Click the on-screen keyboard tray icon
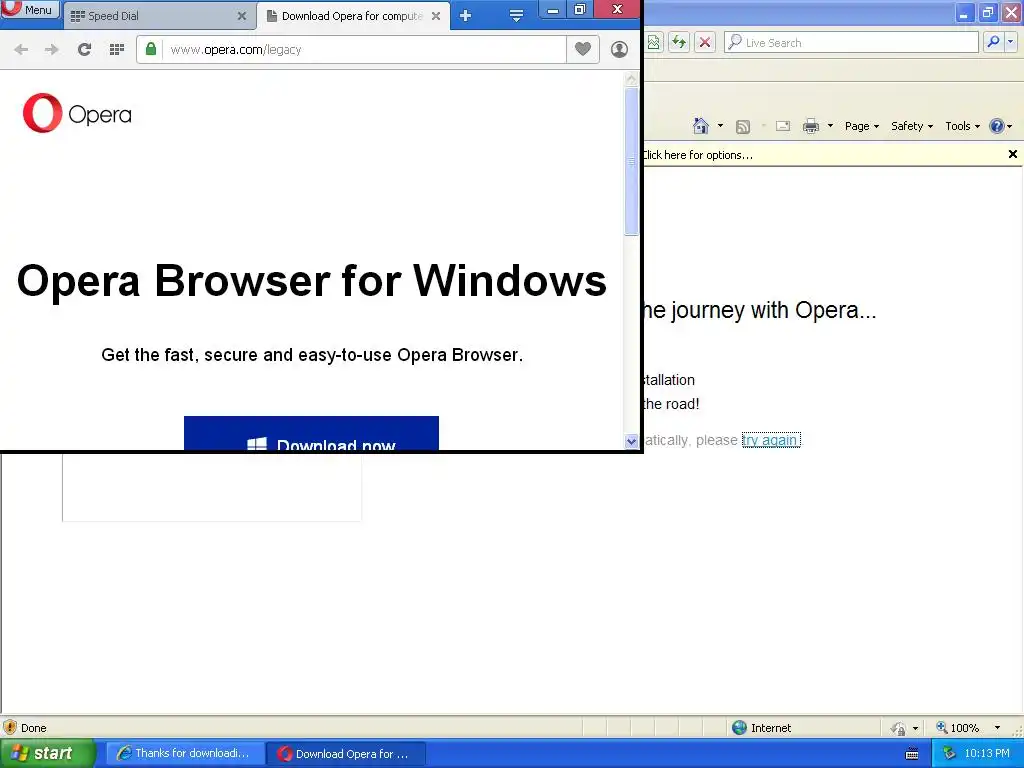Image resolution: width=1024 pixels, height=768 pixels. 912,754
